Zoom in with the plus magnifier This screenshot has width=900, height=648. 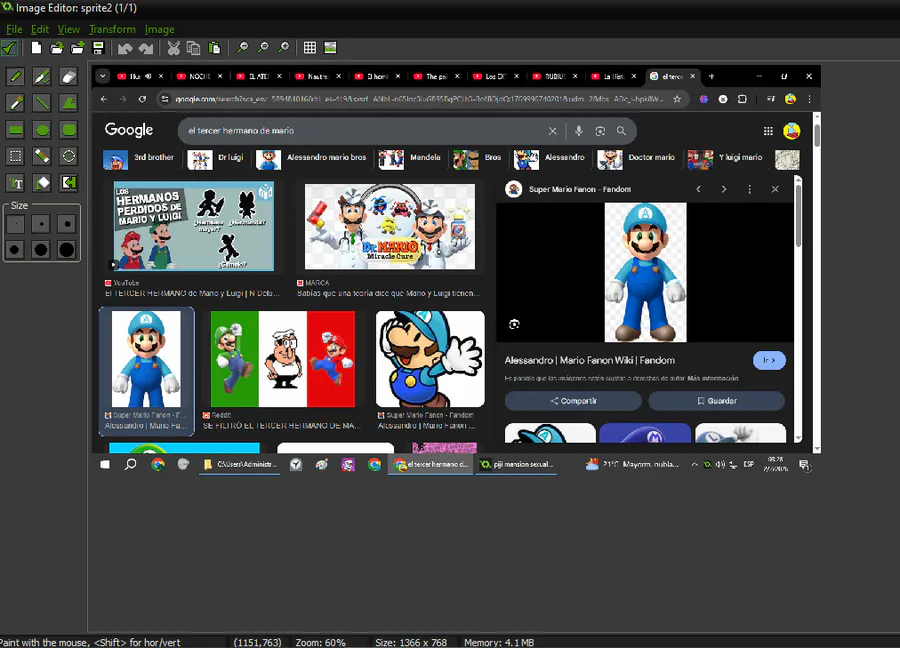point(283,48)
